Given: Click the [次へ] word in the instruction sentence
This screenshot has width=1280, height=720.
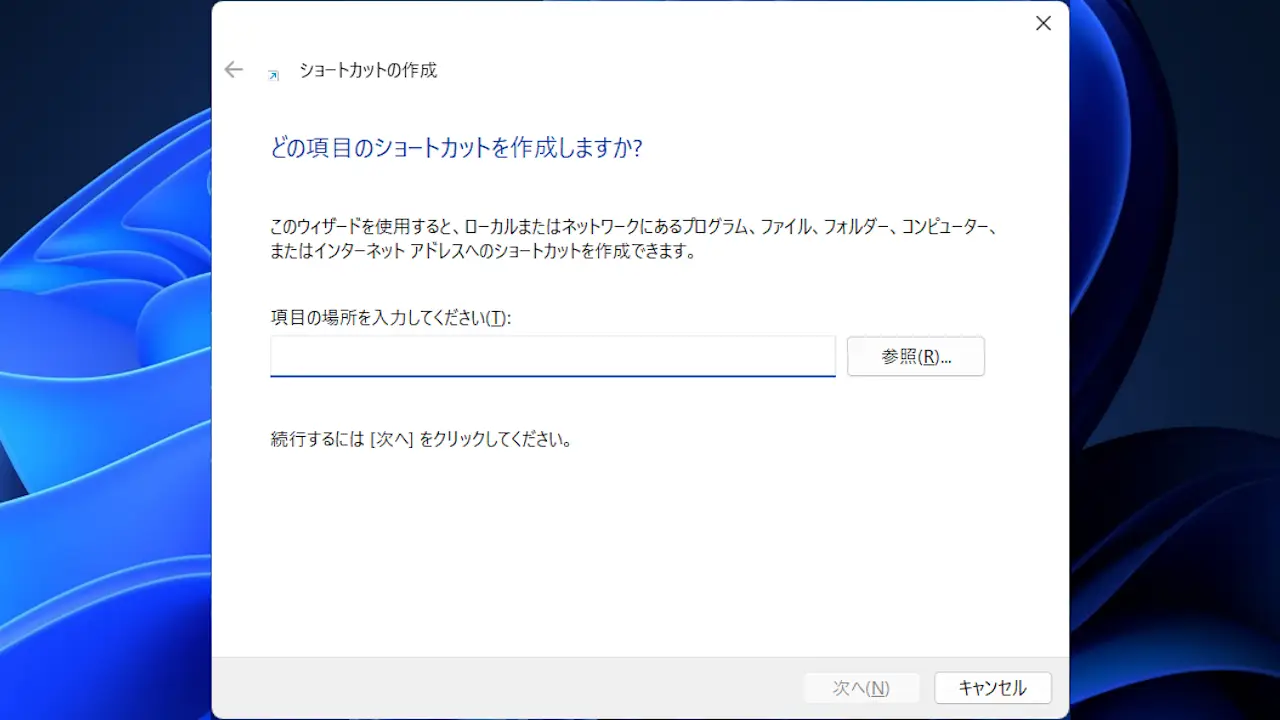Looking at the screenshot, I should (x=392, y=439).
